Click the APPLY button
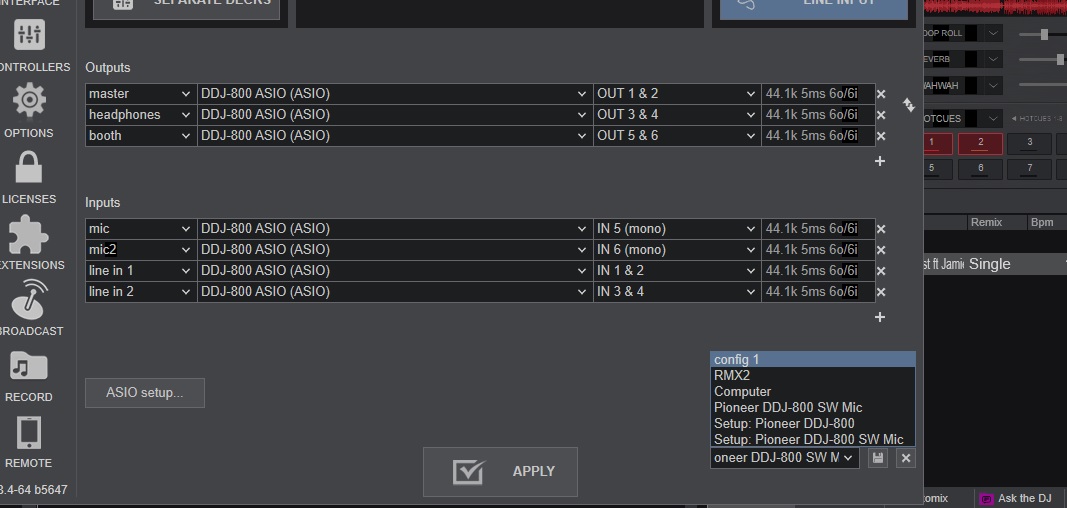The width and height of the screenshot is (1067, 508). tap(500, 471)
